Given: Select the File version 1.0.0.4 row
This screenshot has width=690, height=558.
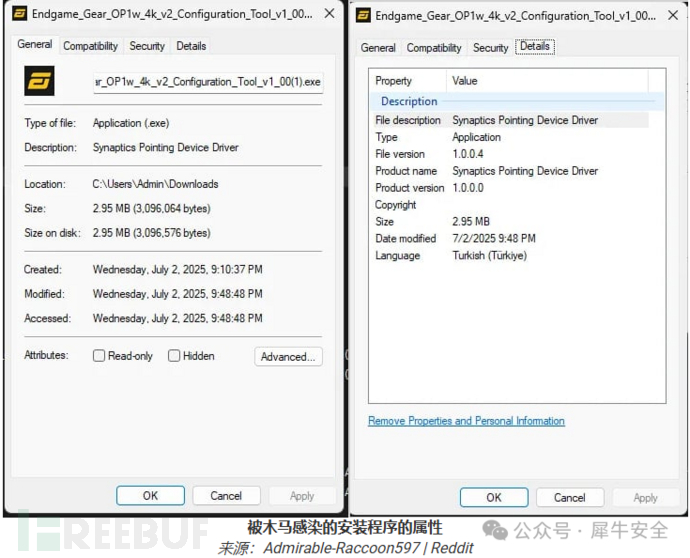Looking at the screenshot, I should (x=510, y=154).
